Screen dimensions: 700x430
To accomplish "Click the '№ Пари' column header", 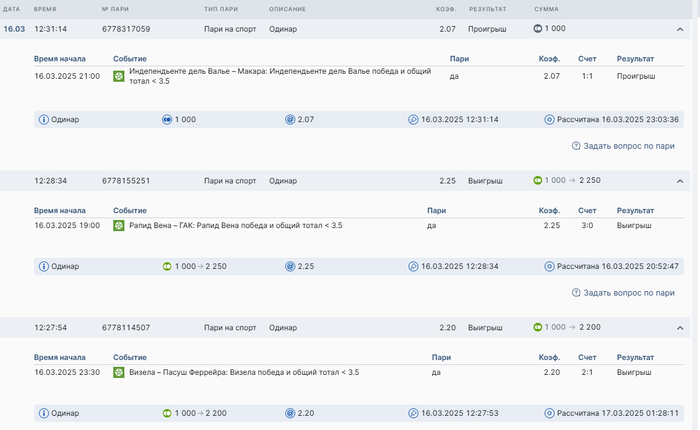I will (x=113, y=8).
